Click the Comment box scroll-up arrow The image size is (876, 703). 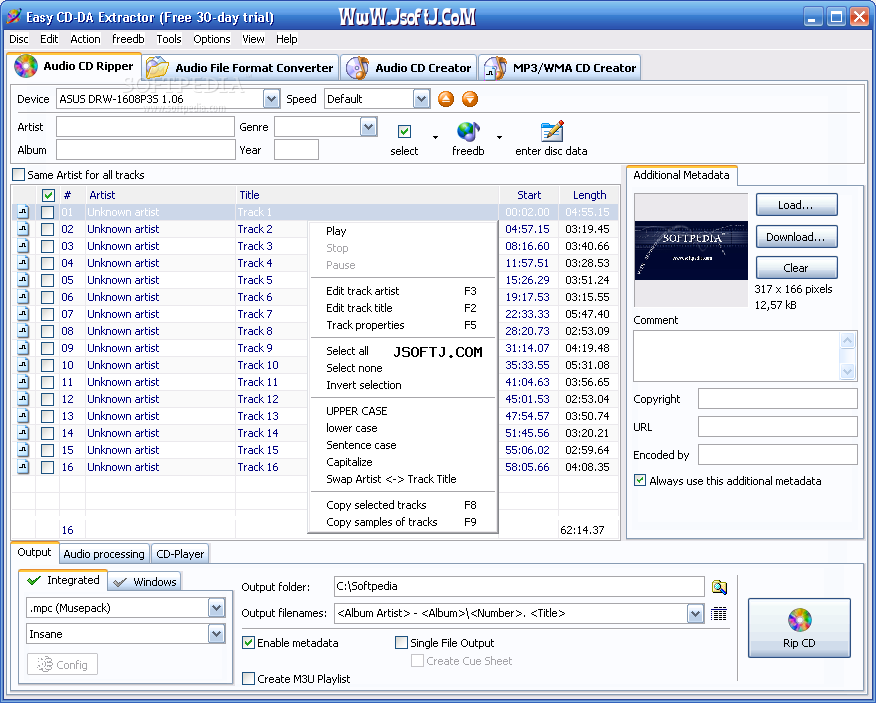point(848,340)
